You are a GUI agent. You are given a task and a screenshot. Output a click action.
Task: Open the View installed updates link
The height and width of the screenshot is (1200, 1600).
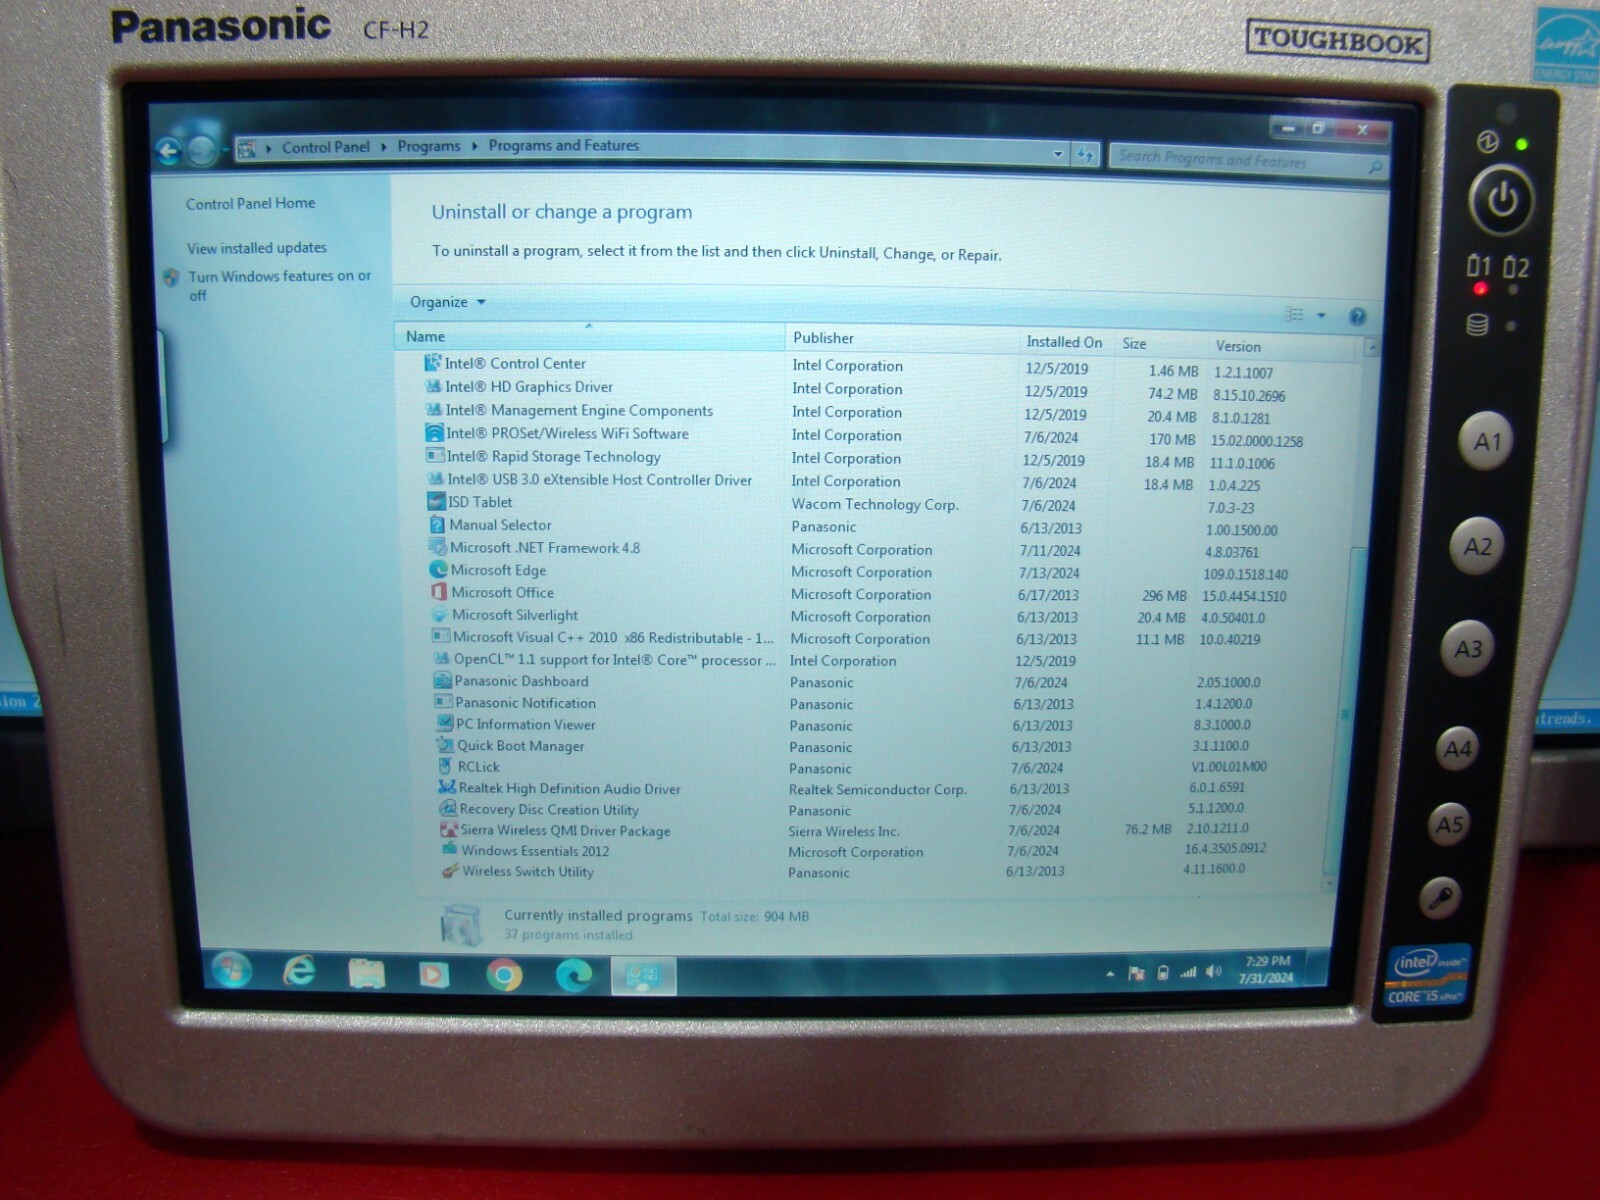[257, 248]
